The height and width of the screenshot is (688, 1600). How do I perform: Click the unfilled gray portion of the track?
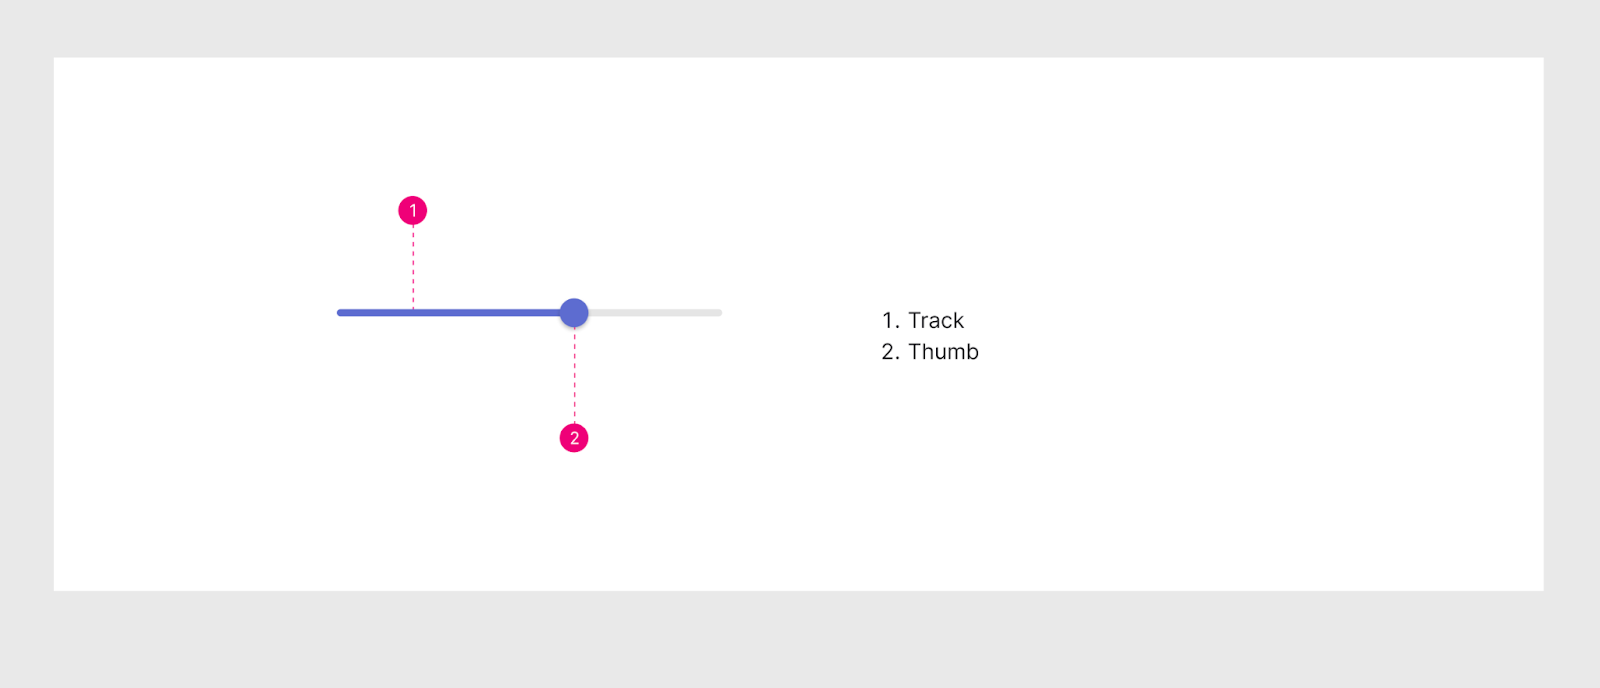click(x=655, y=313)
